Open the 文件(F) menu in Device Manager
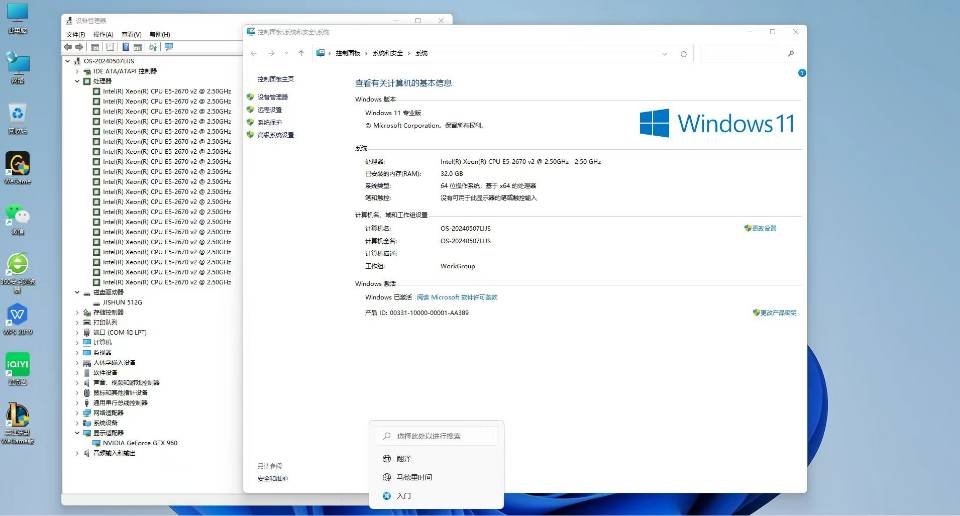The height and width of the screenshot is (516, 960). coord(74,33)
